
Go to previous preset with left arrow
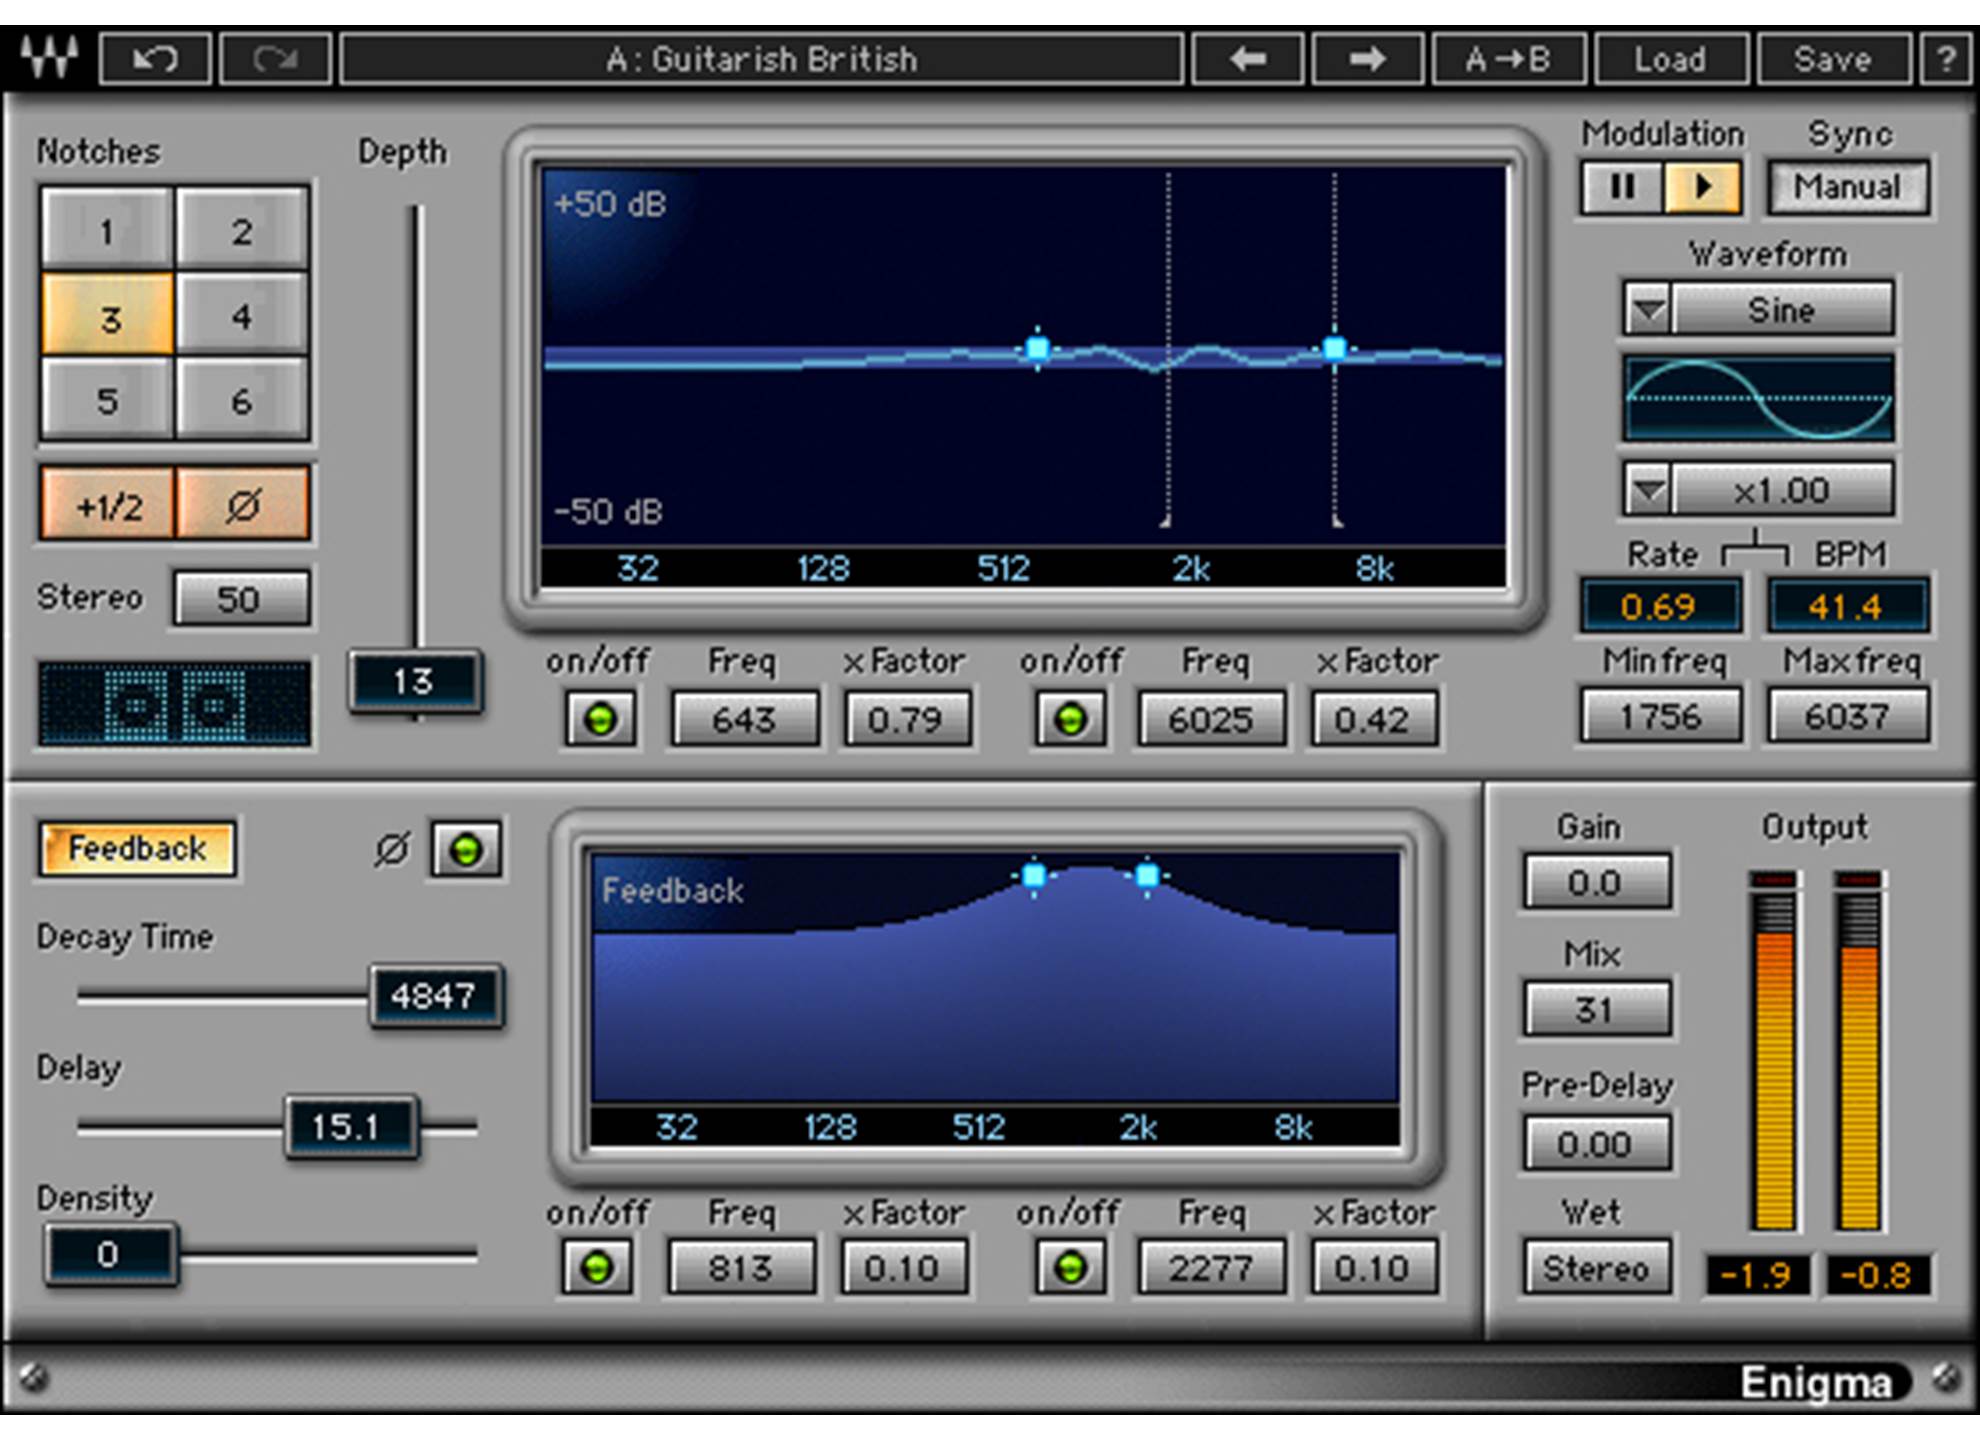(x=1252, y=58)
